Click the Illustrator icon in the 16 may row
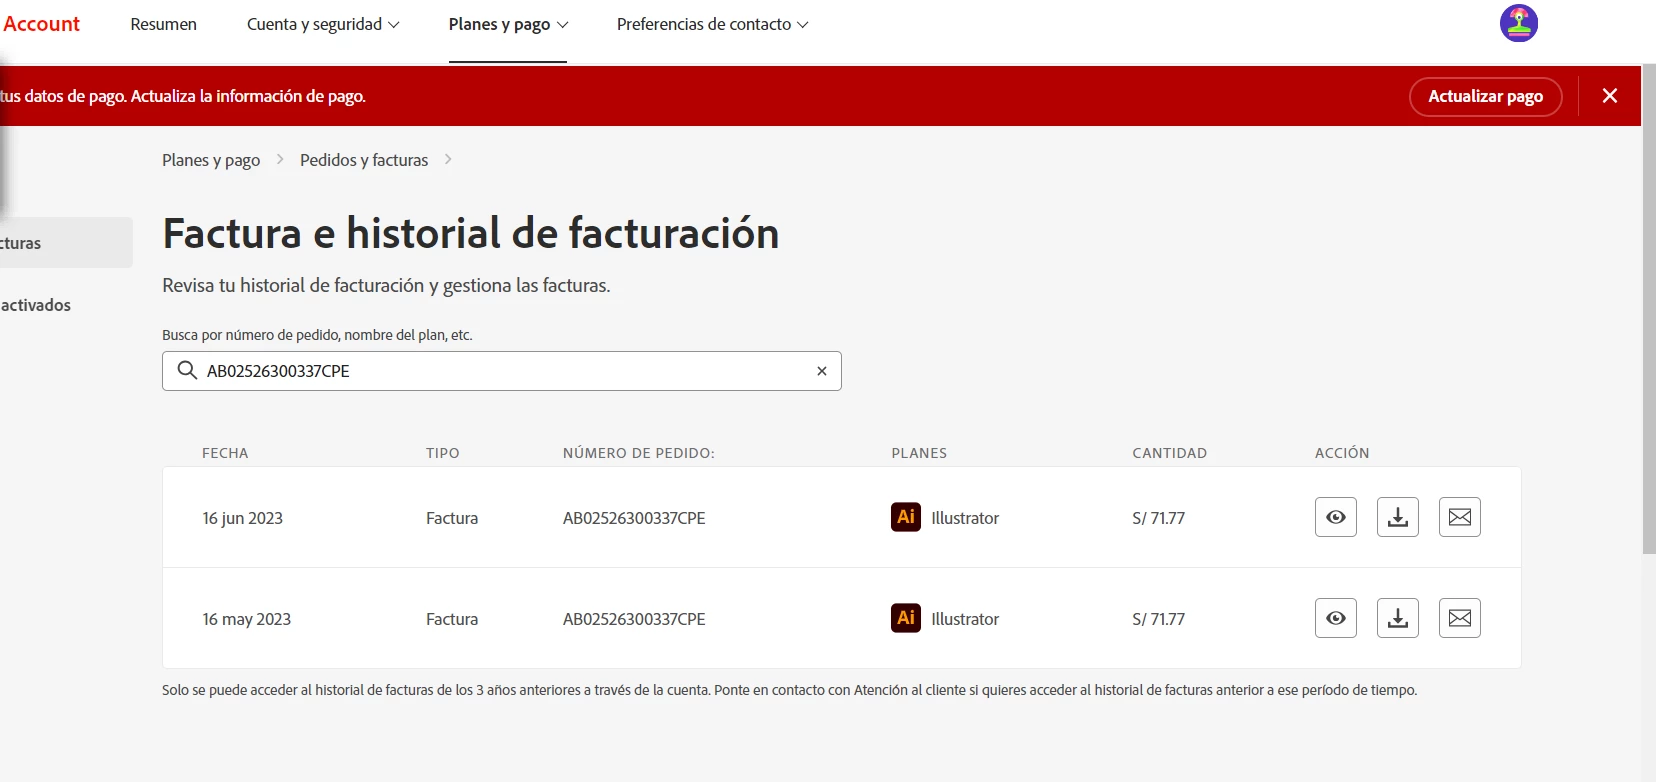Image resolution: width=1656 pixels, height=782 pixels. [x=906, y=618]
